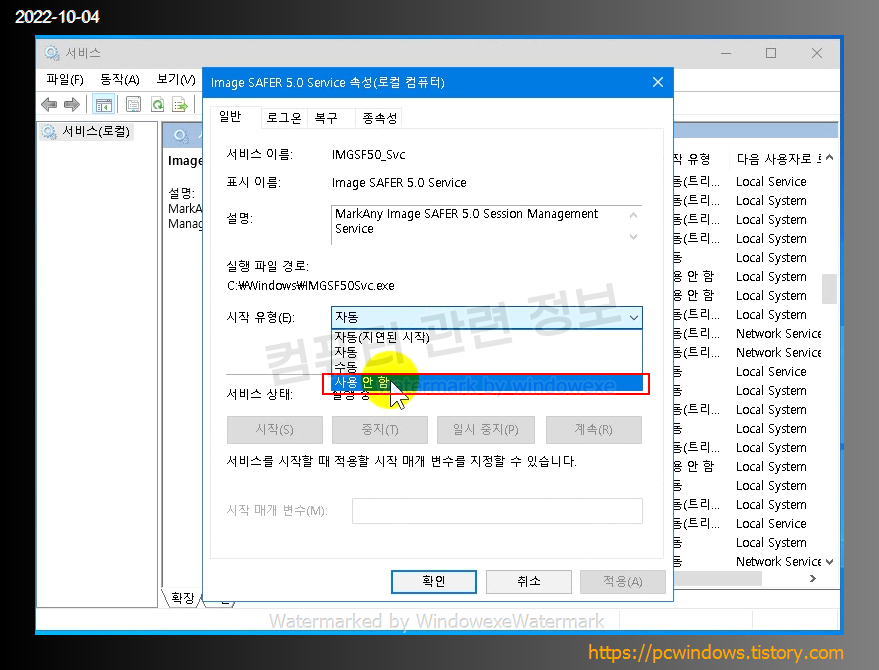Select the first Local Service row
Viewport: 879px width, 670px height.
(x=771, y=182)
